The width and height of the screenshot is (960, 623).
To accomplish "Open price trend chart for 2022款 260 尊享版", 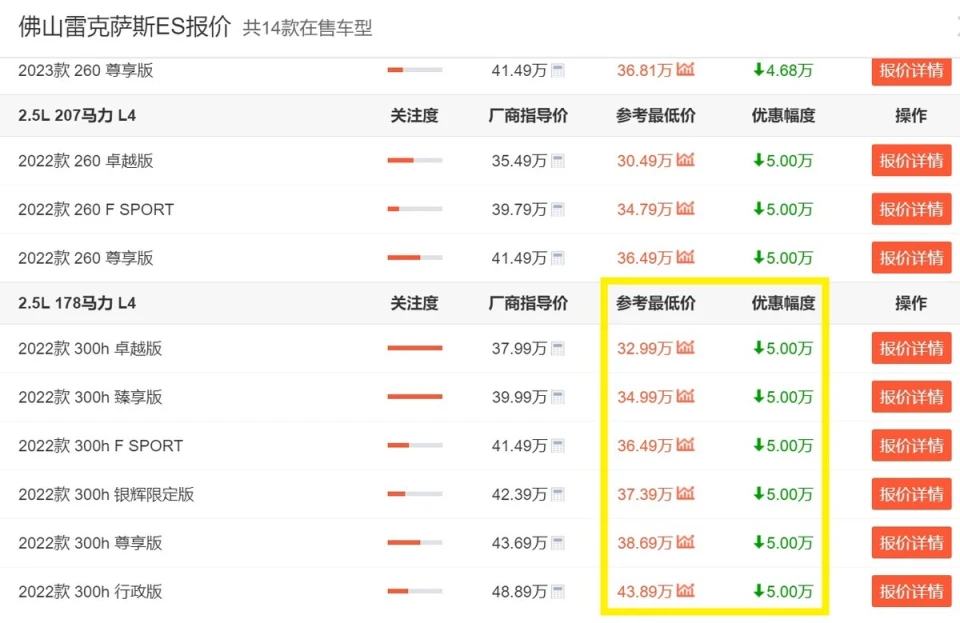I will pyautogui.click(x=686, y=257).
